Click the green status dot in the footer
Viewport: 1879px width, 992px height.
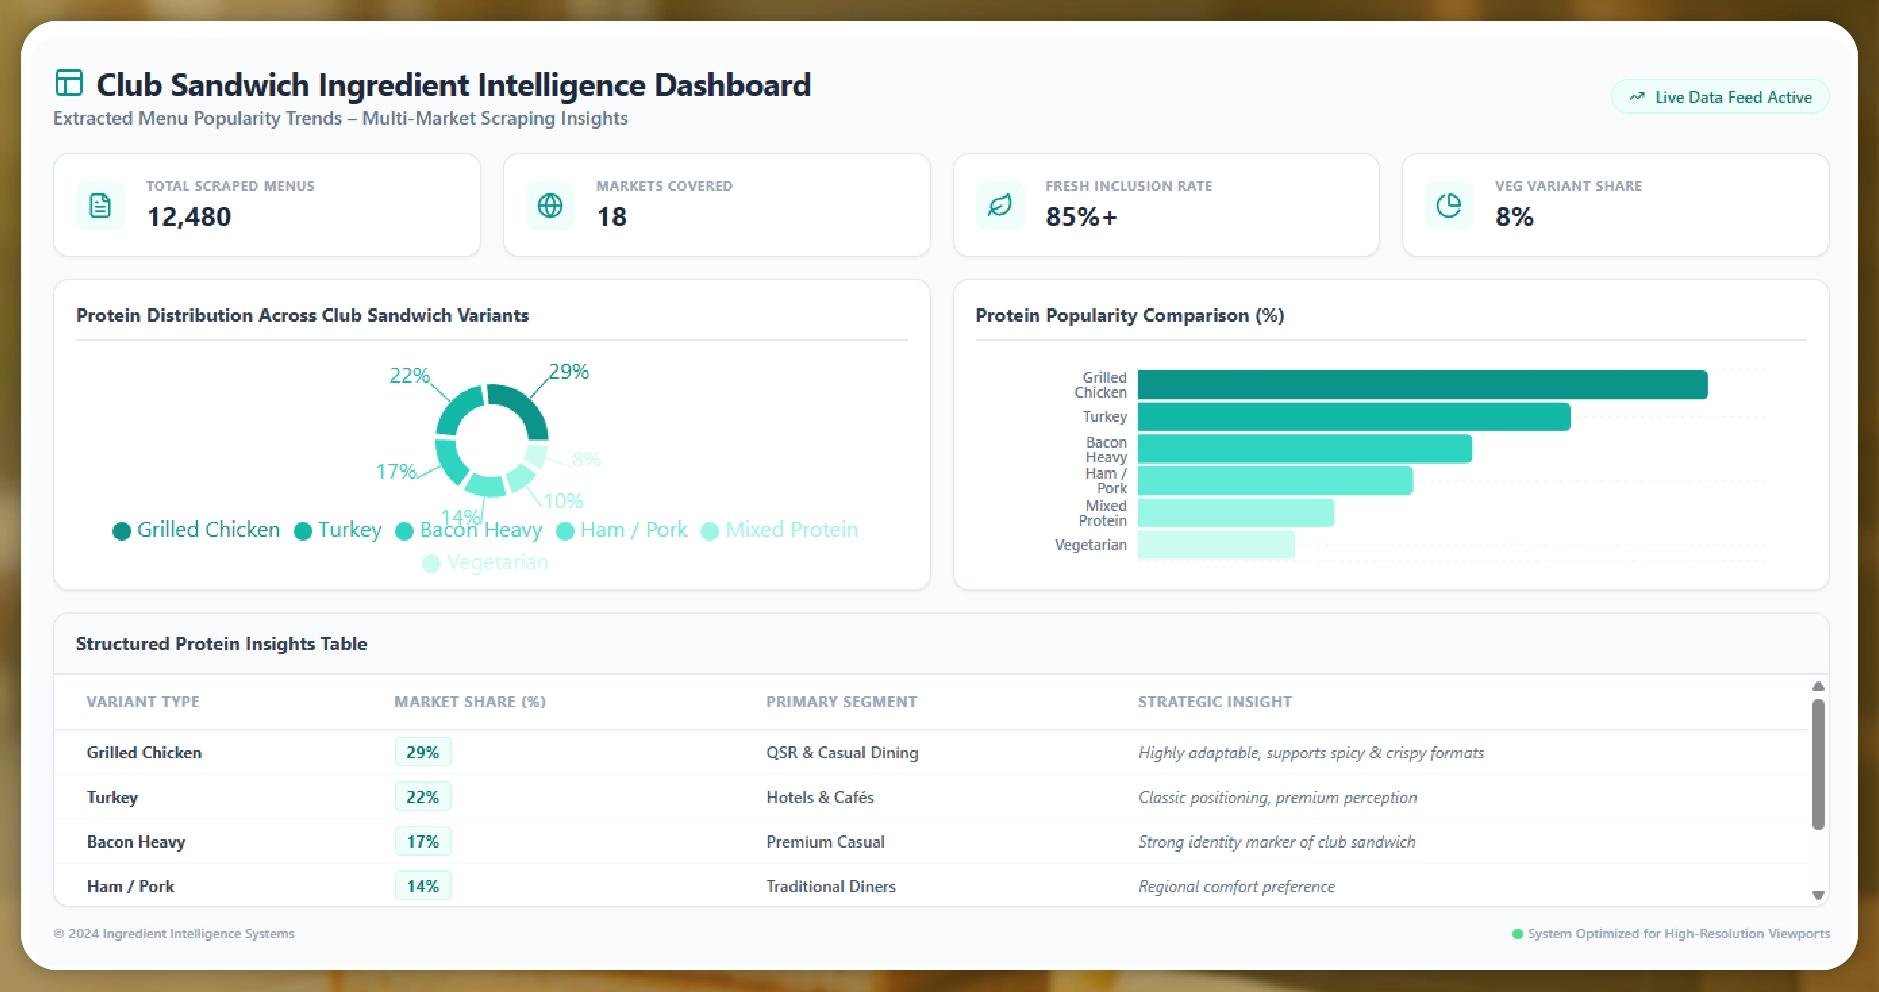[1517, 934]
